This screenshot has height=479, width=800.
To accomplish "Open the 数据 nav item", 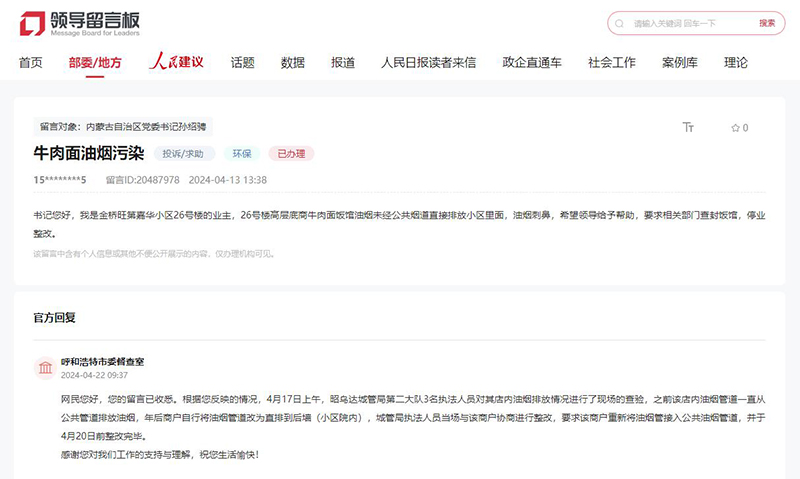I will (292, 62).
